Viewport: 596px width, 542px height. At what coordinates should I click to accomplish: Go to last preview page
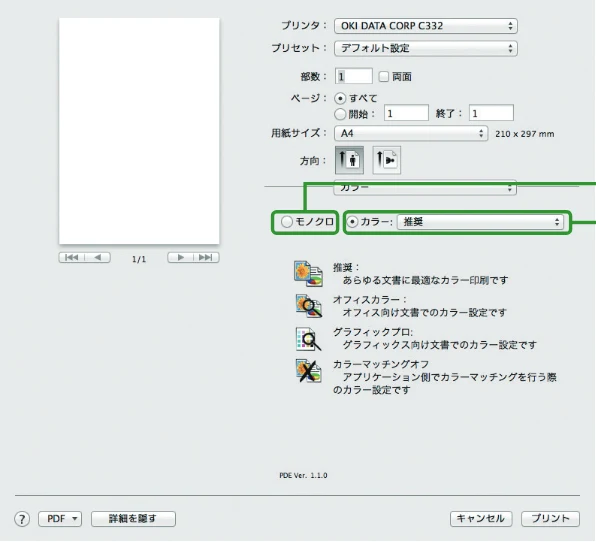tap(206, 257)
